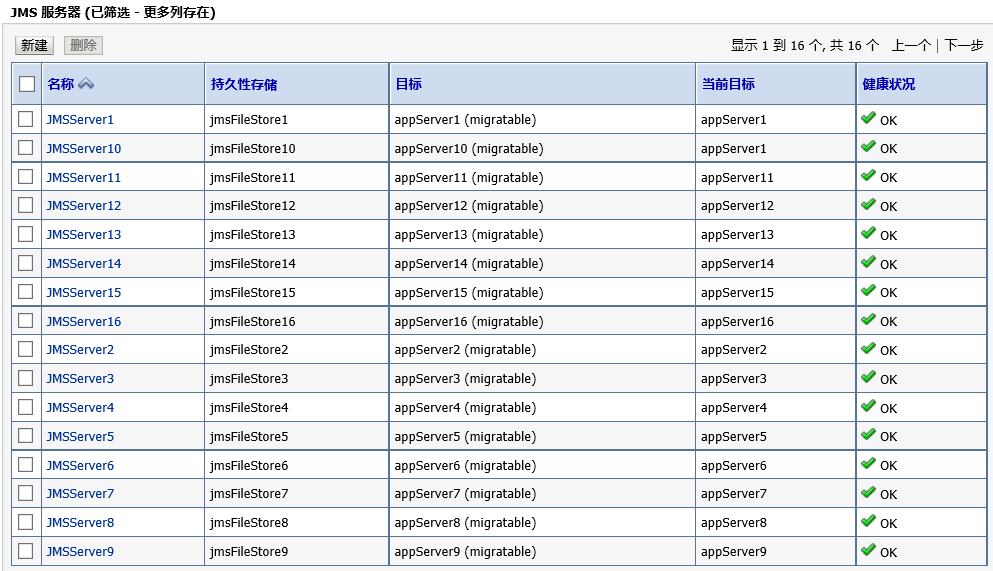
Task: Open the JMSServer12 link
Action: pos(84,206)
